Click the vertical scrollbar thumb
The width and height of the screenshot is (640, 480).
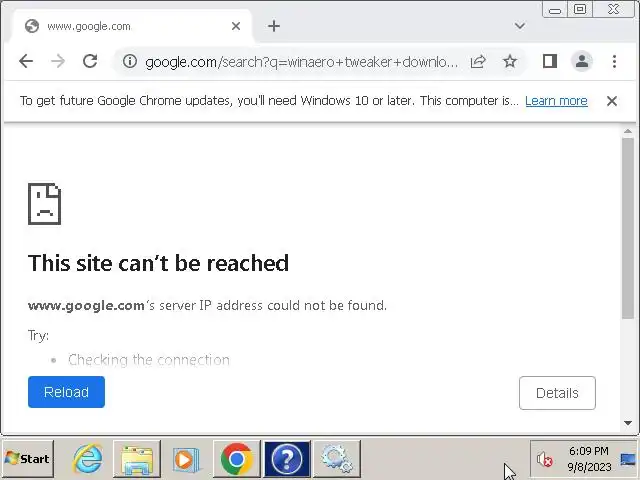coord(628,228)
